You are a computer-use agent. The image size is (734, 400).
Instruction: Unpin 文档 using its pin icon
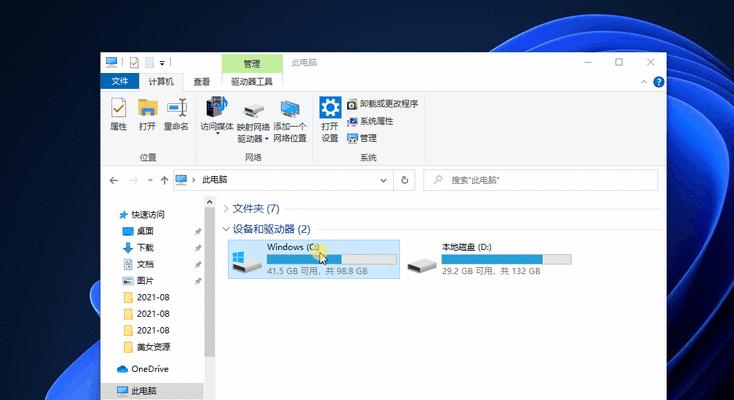(x=198, y=265)
